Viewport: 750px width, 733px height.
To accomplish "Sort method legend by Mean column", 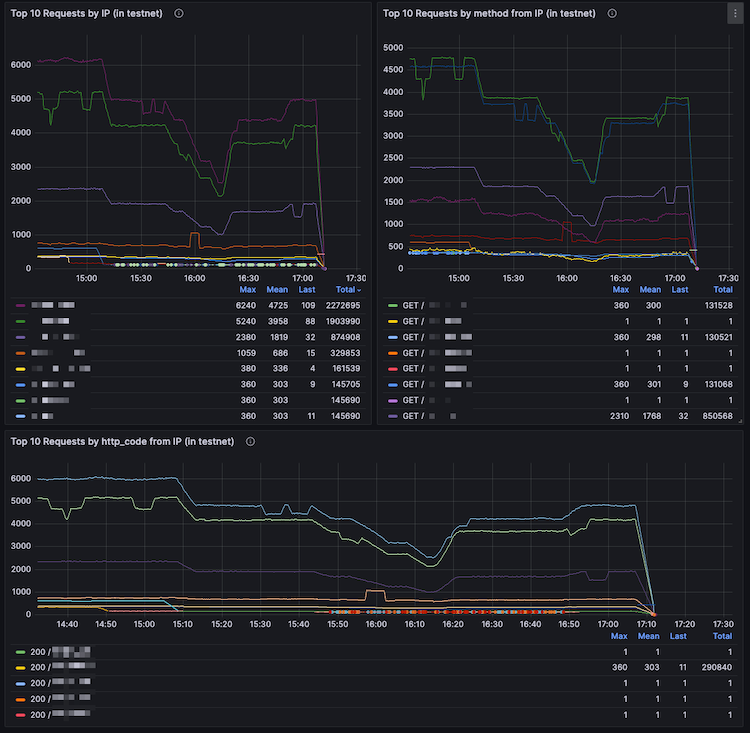I will [651, 290].
